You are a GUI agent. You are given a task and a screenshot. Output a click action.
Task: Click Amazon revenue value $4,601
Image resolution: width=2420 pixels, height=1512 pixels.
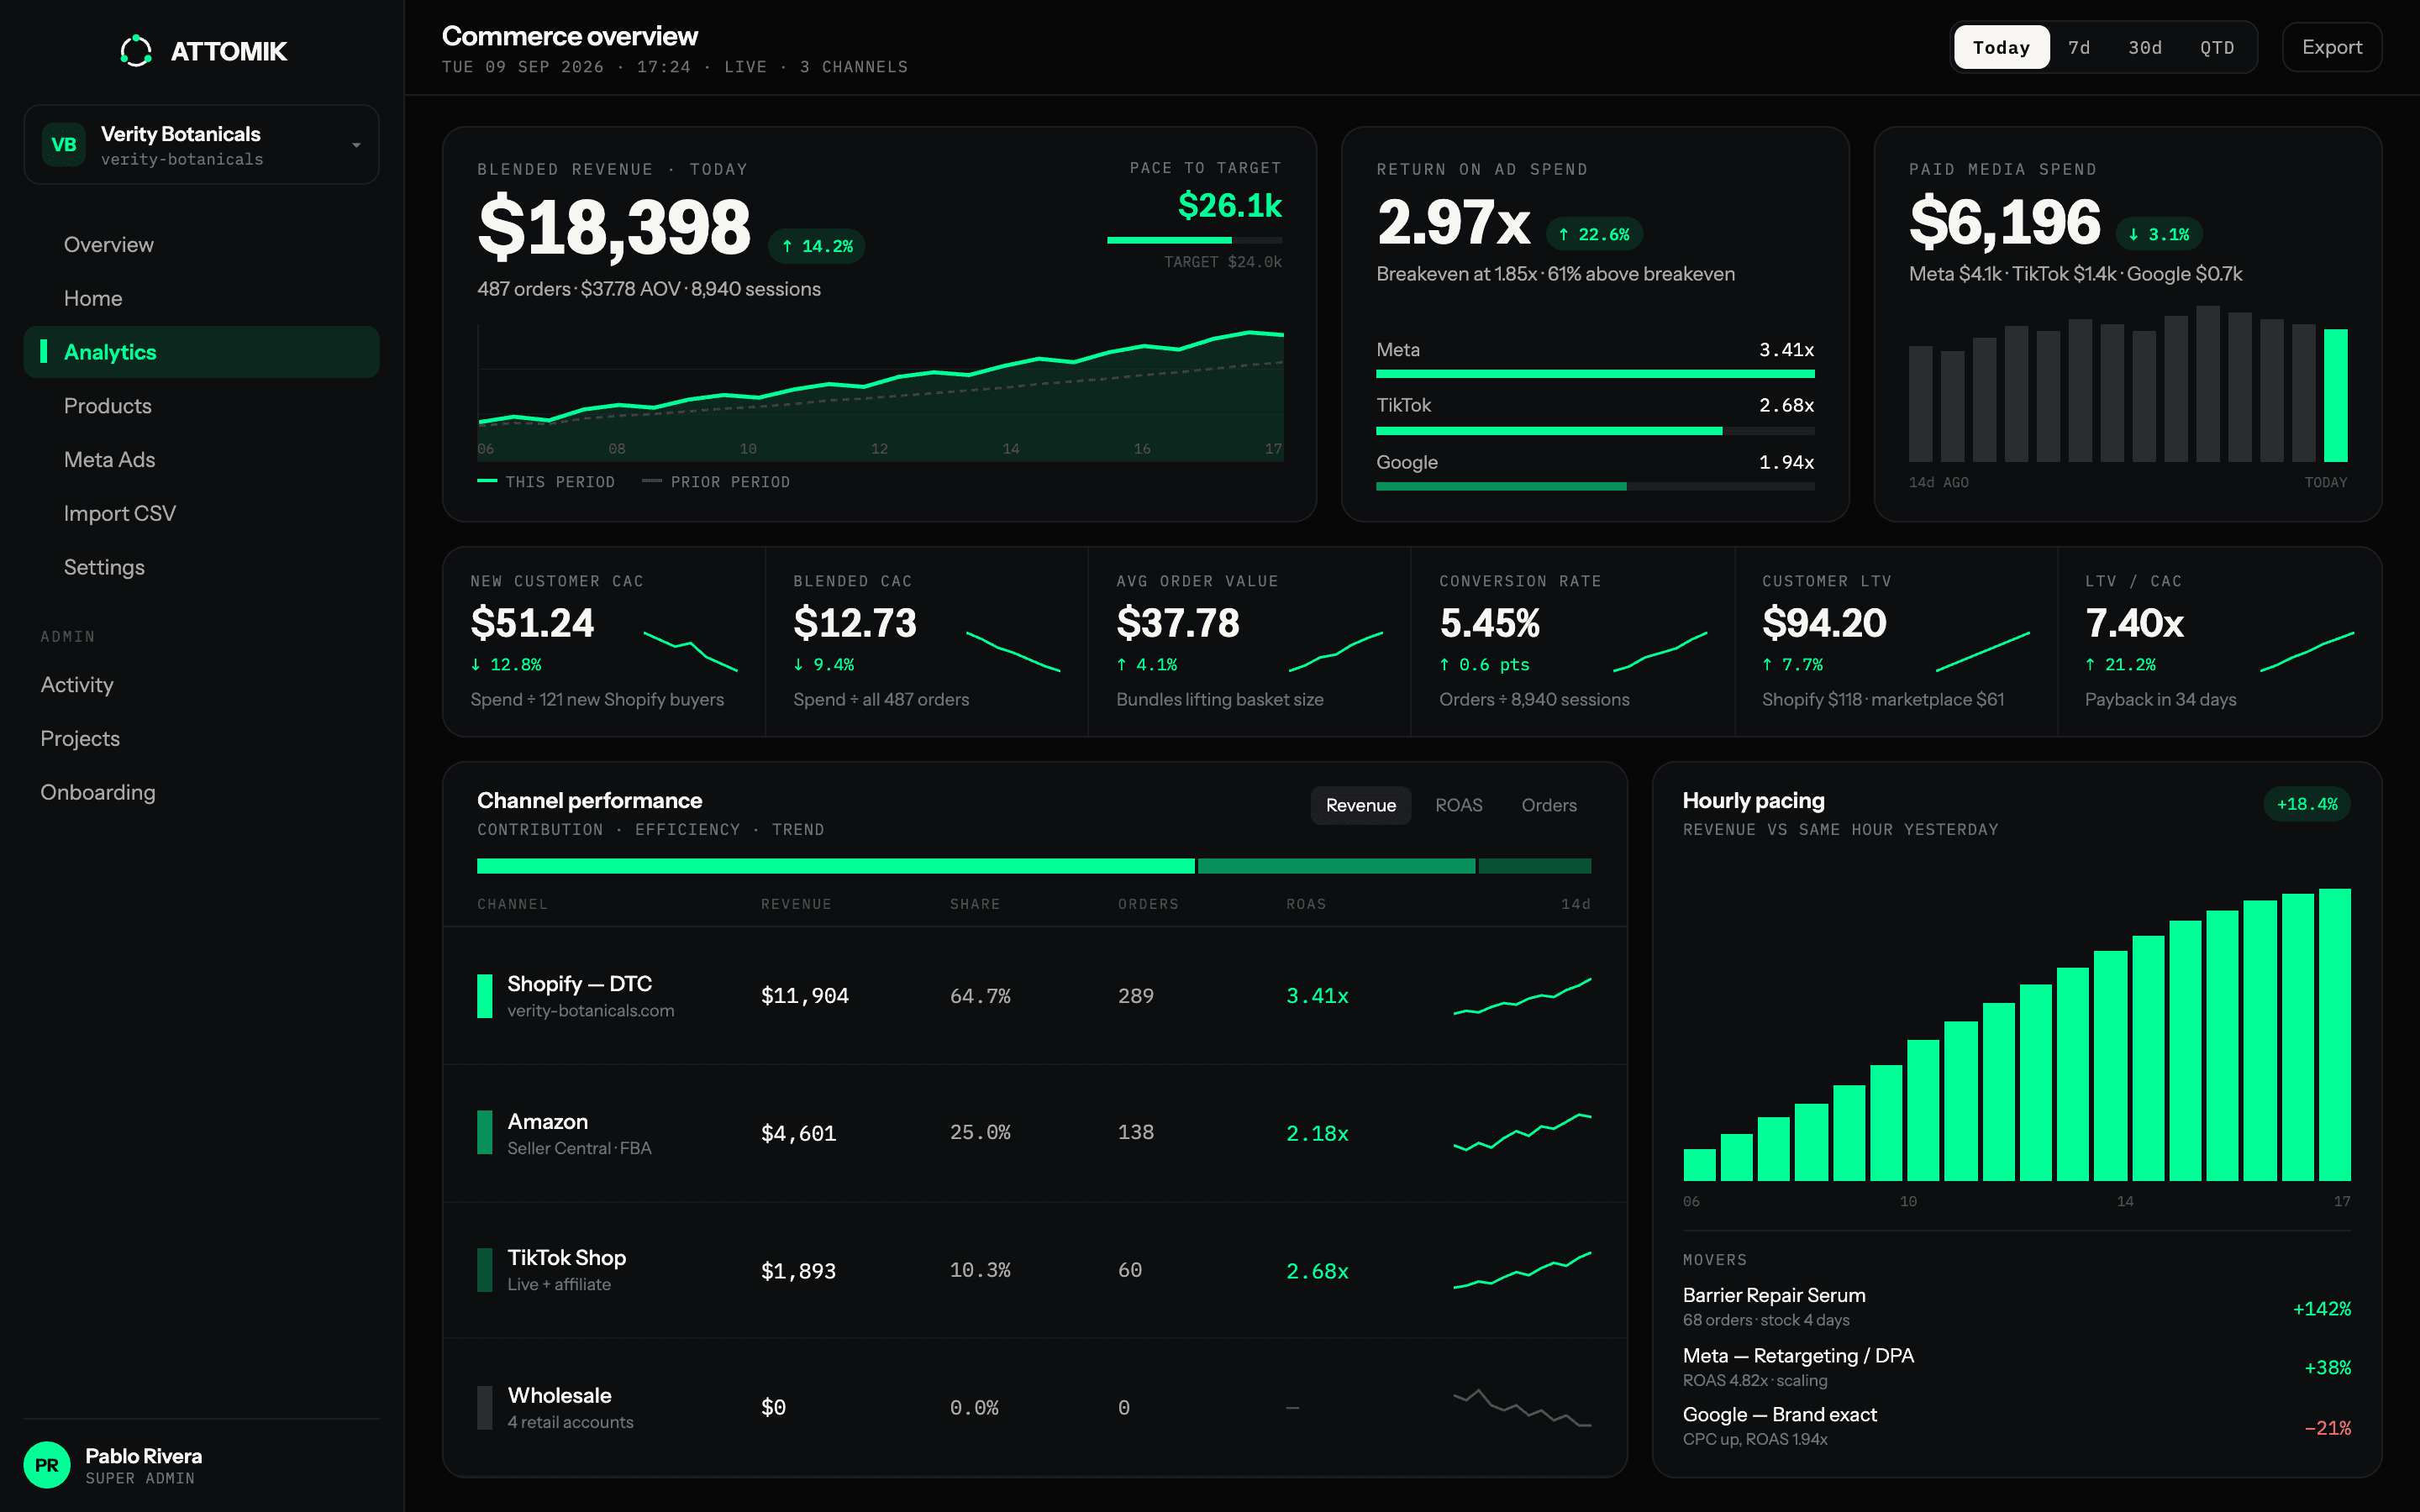(x=798, y=1133)
